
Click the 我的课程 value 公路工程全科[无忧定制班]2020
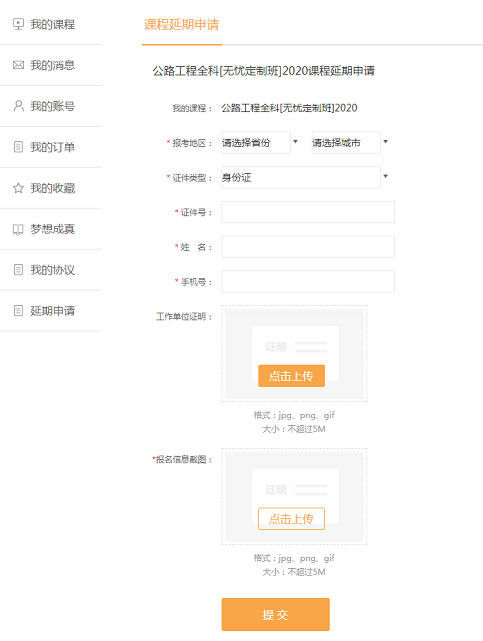point(289,108)
